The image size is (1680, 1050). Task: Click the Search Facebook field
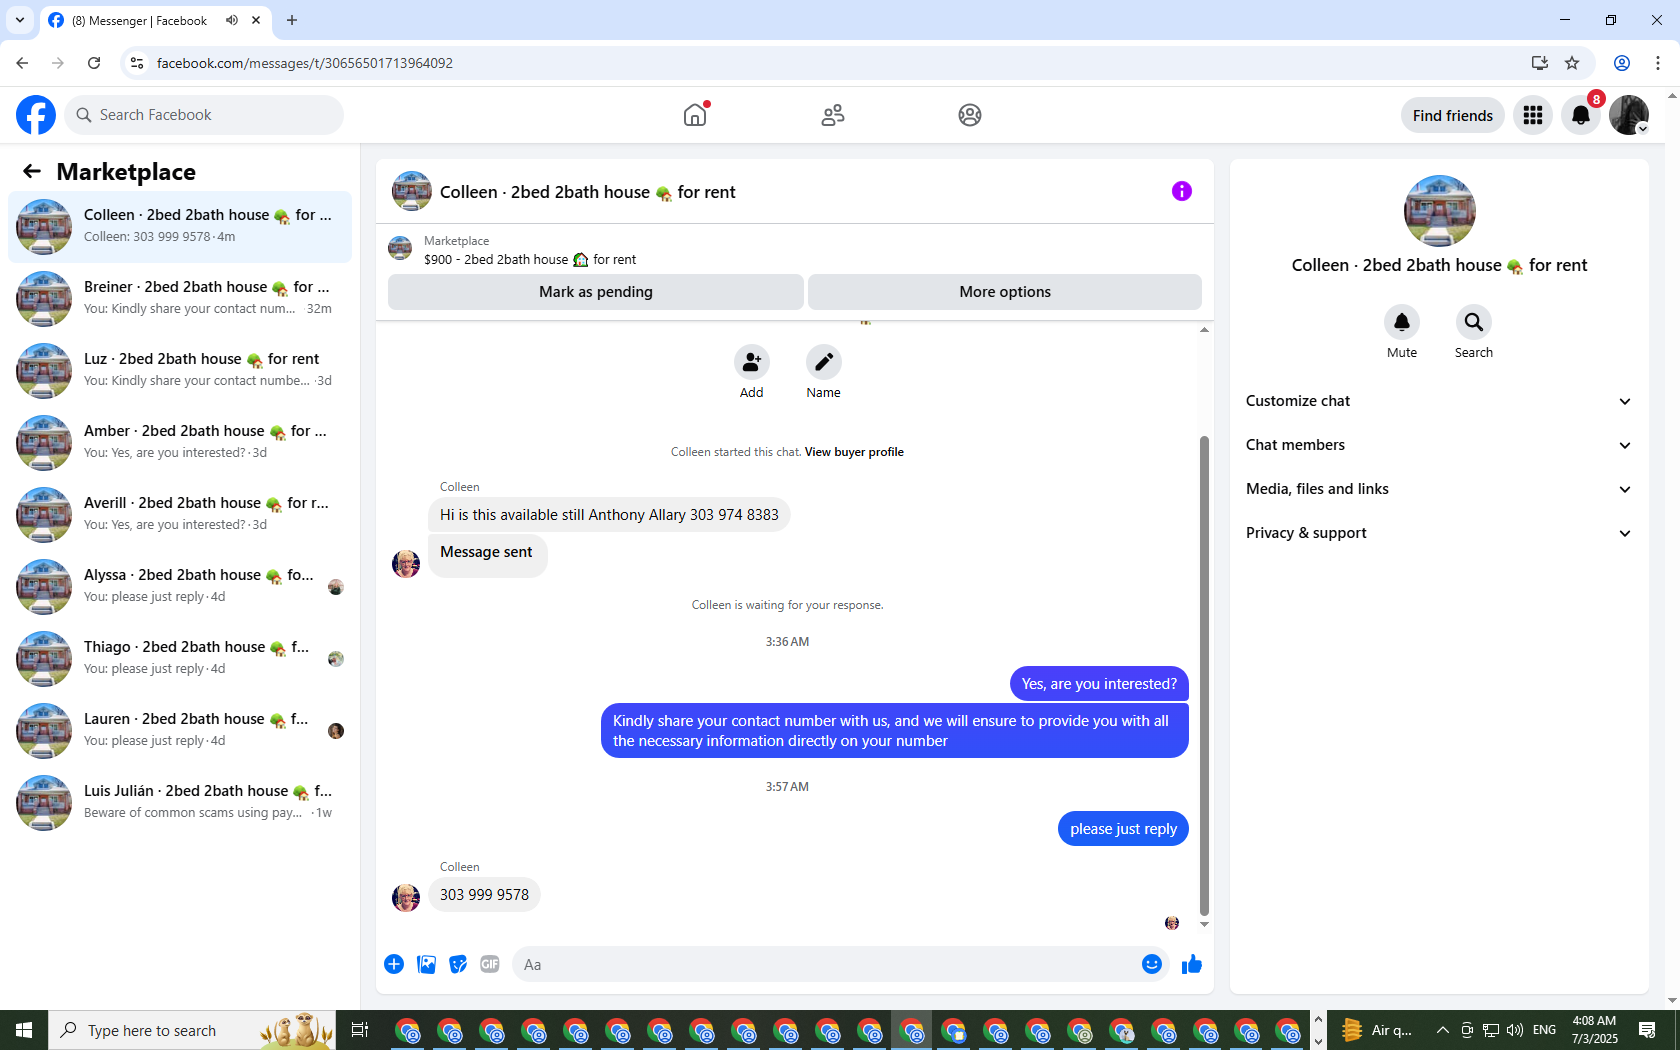point(204,115)
